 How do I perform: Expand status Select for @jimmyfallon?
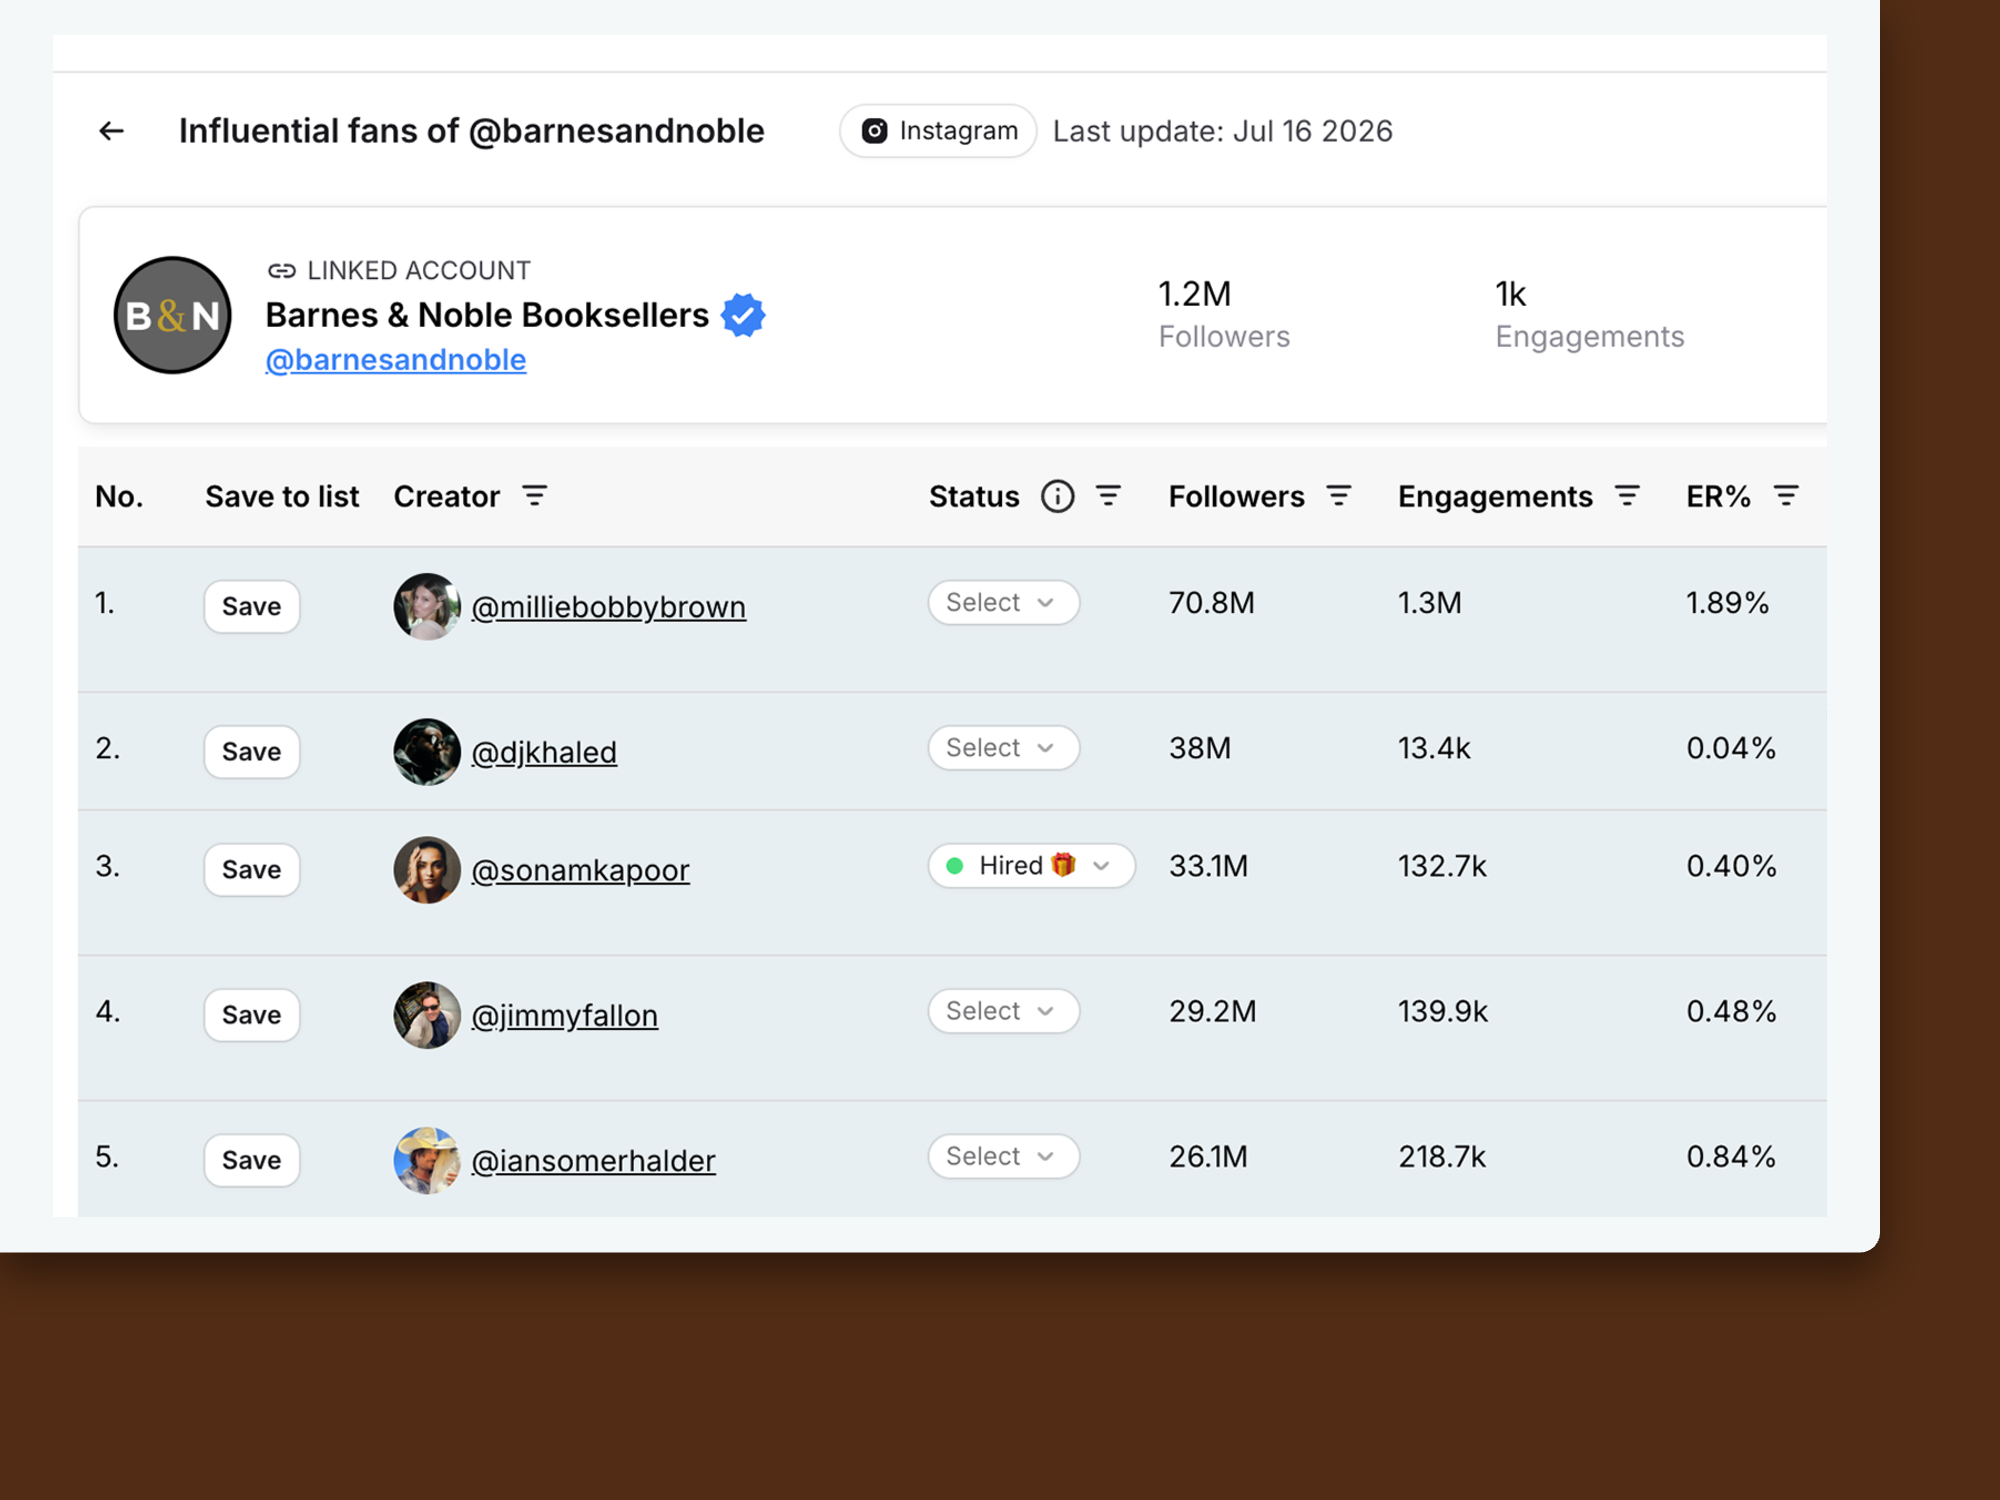point(1003,1011)
